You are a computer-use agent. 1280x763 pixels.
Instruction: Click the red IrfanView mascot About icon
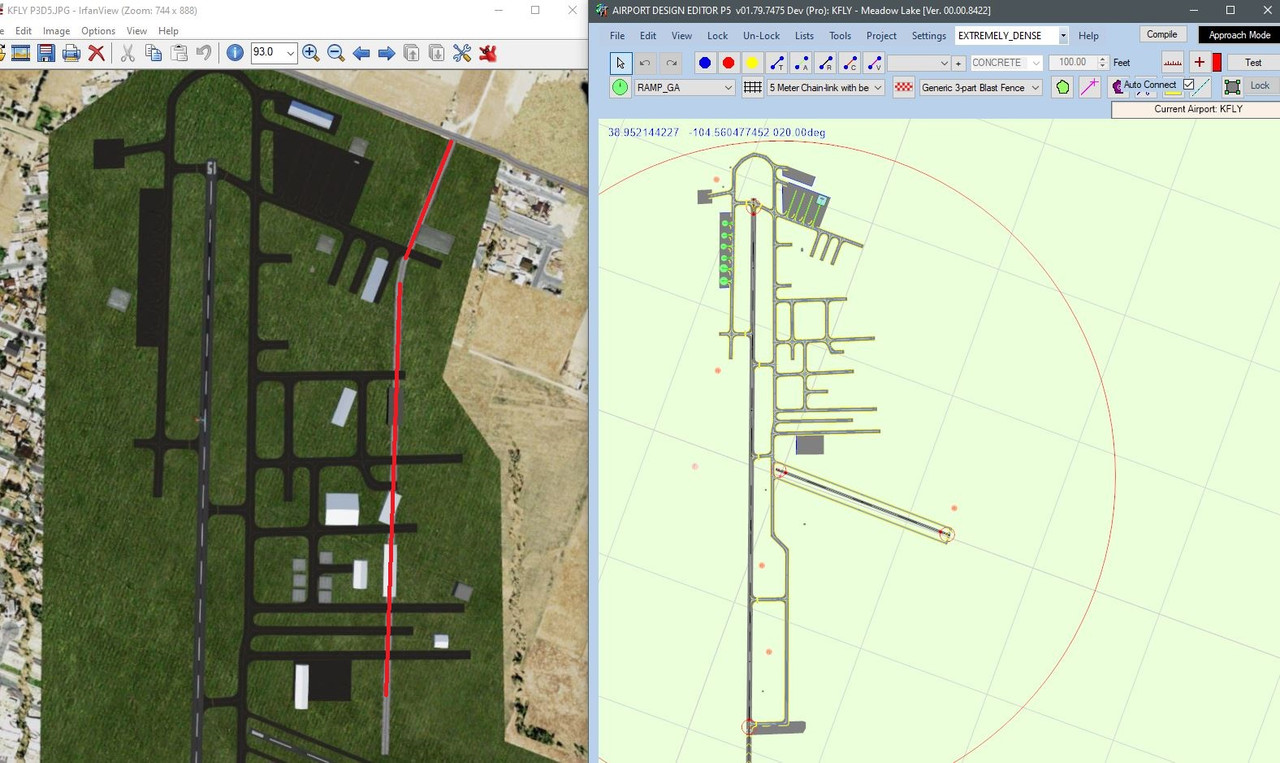[488, 53]
